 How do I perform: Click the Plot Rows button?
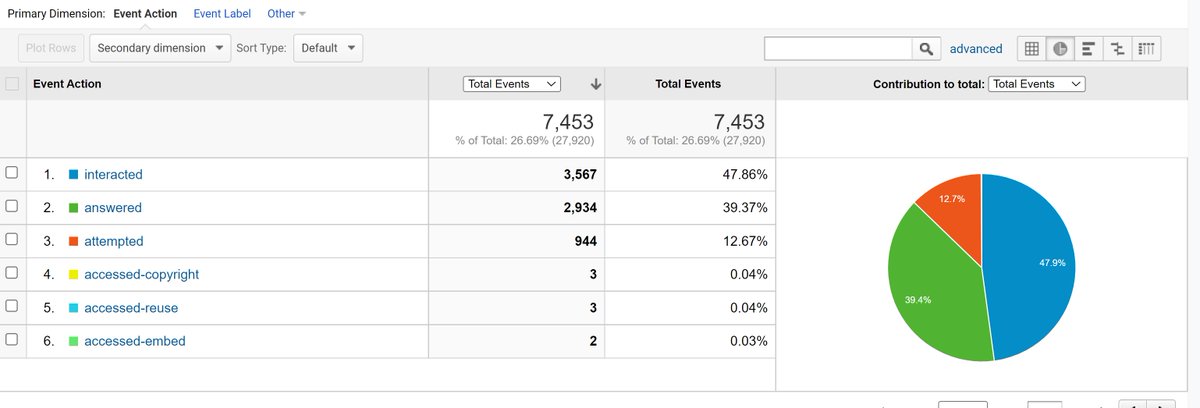pos(49,48)
